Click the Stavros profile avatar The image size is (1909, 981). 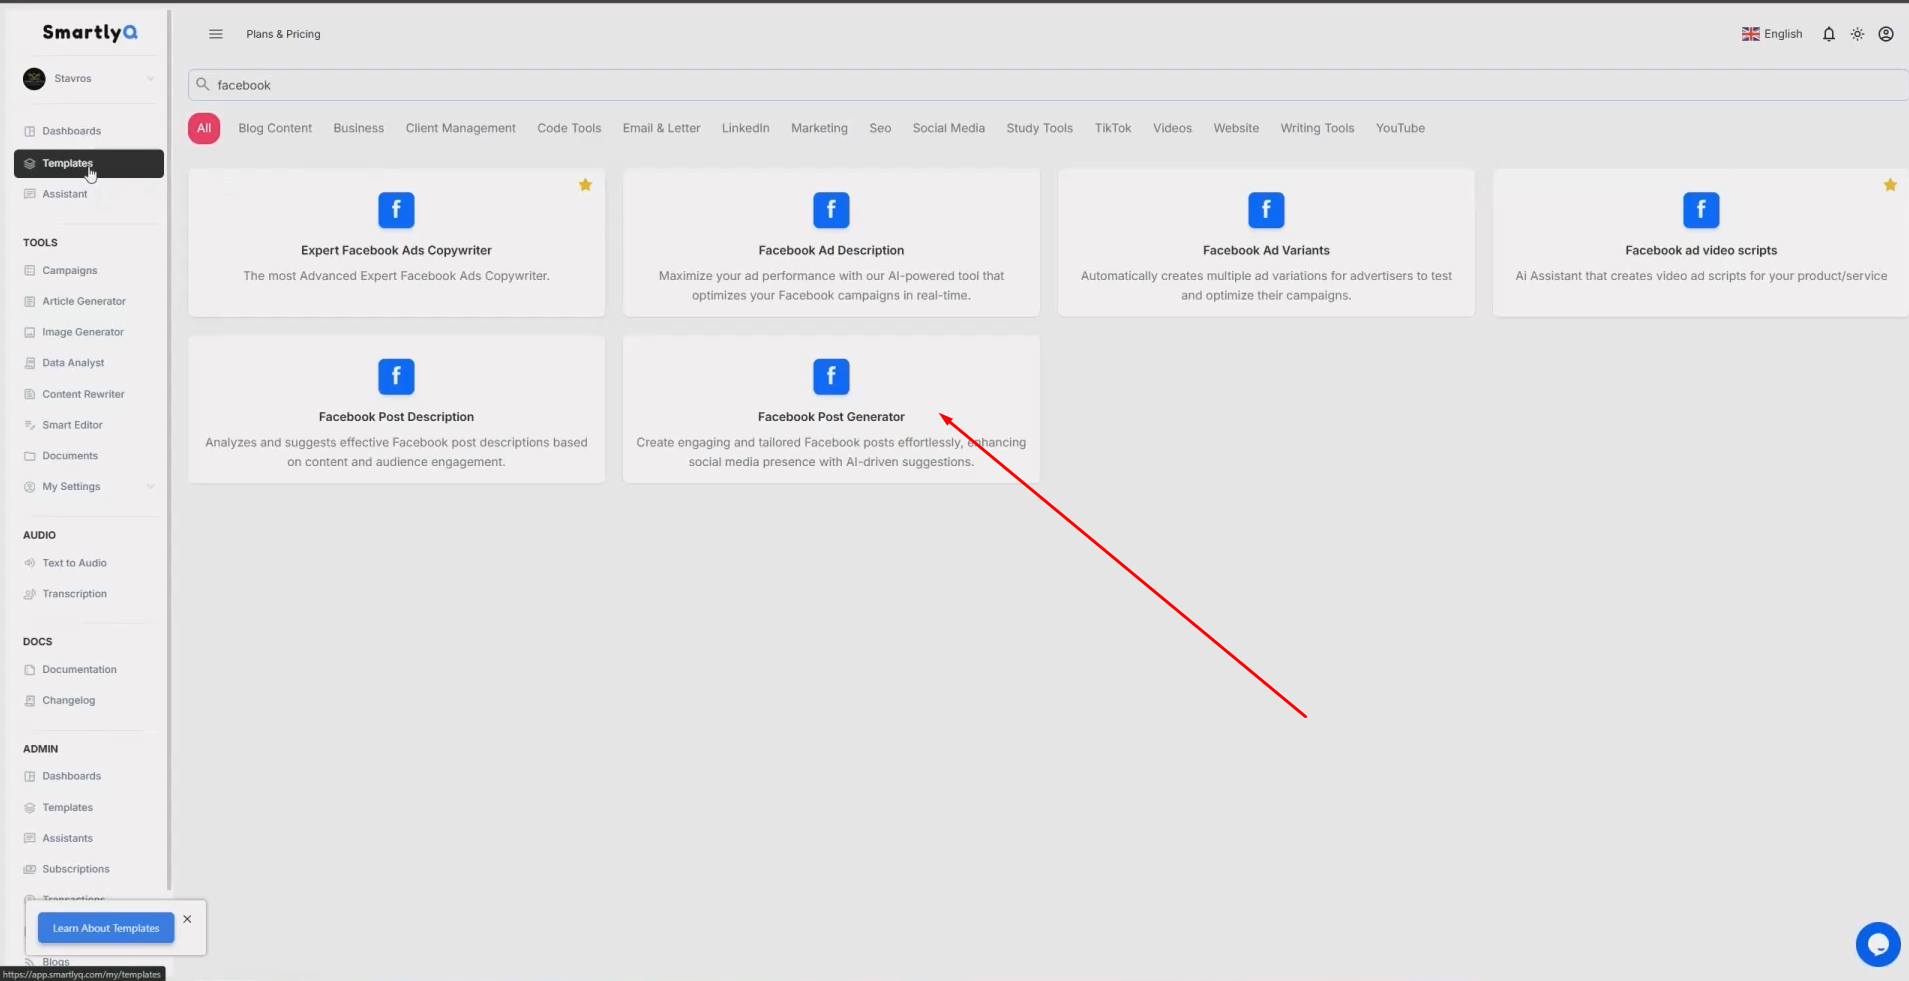click(x=34, y=79)
